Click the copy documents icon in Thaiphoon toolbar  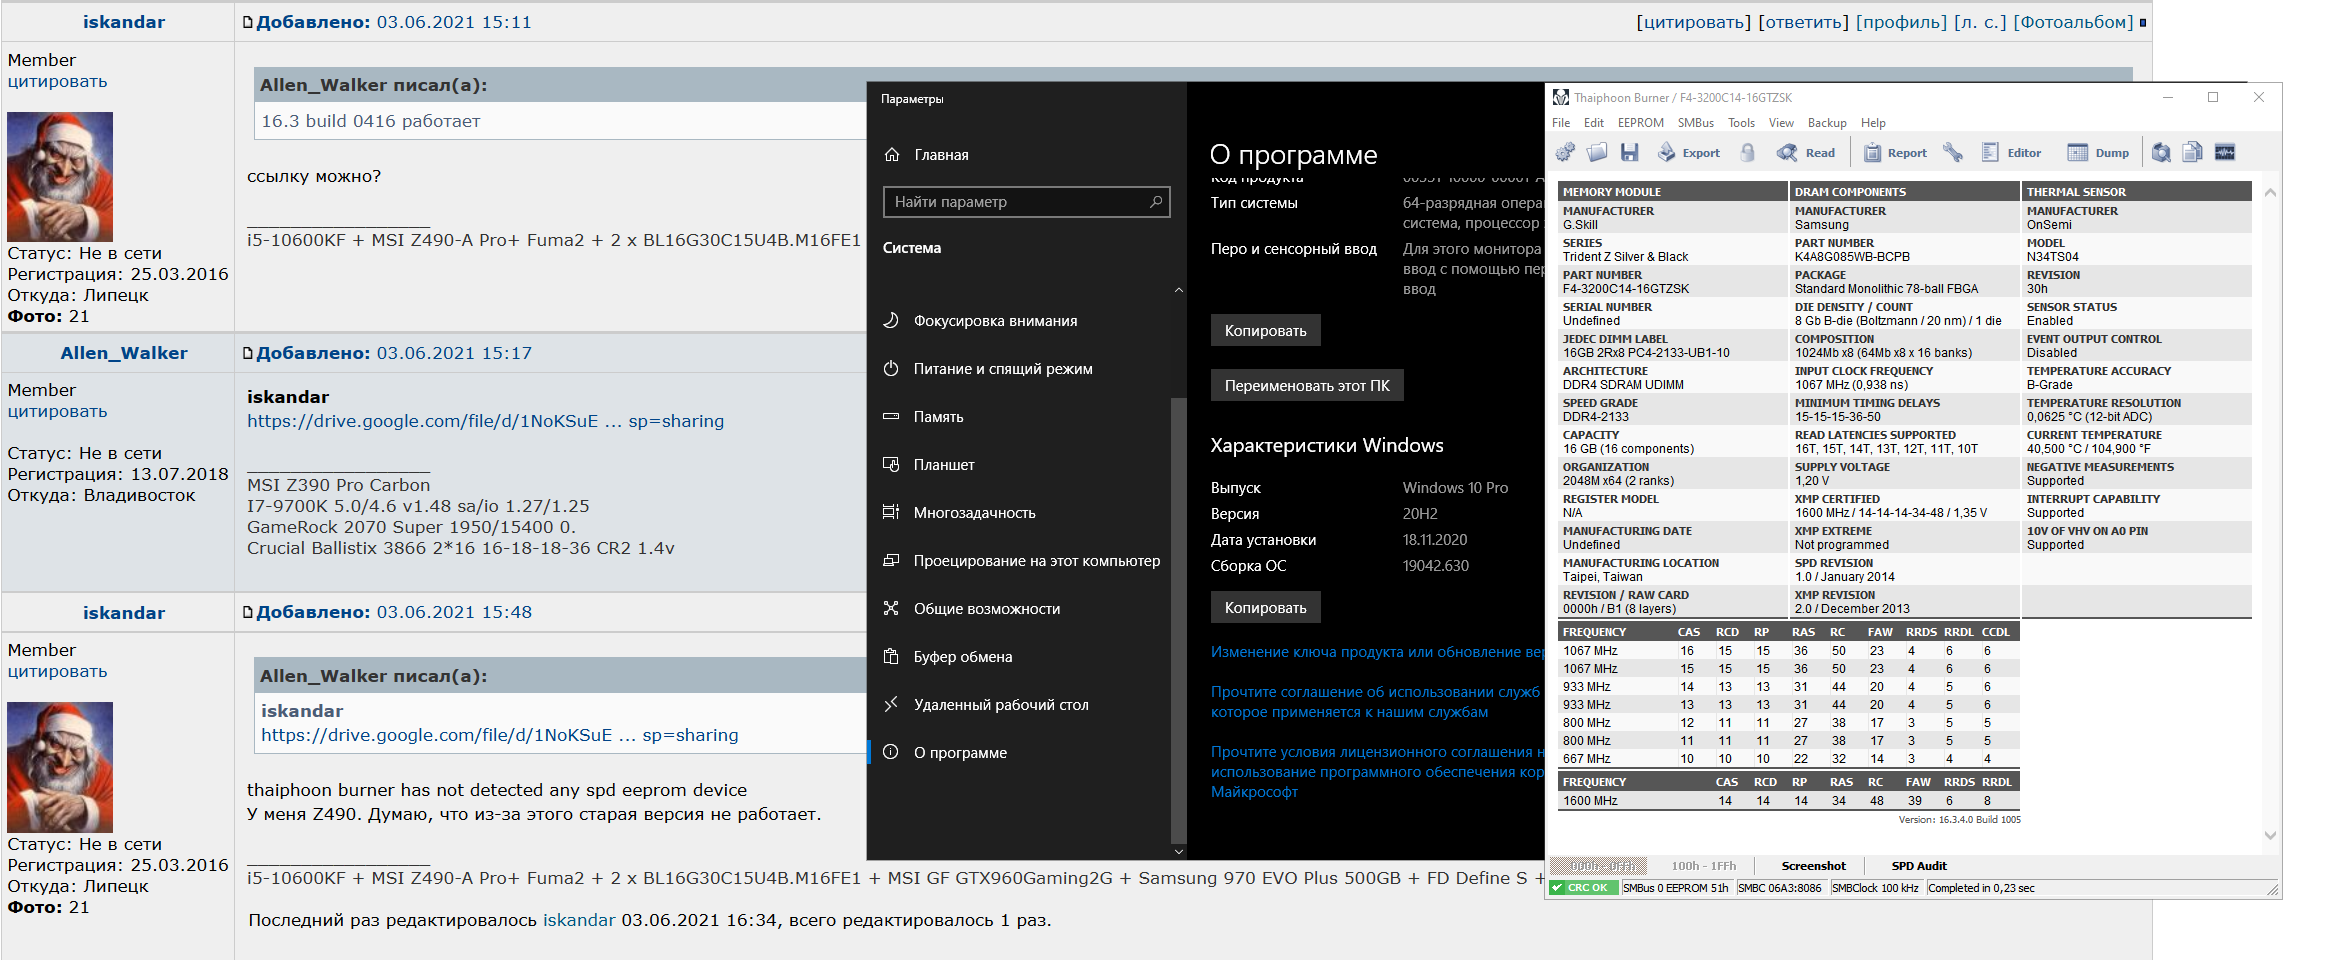click(2192, 152)
